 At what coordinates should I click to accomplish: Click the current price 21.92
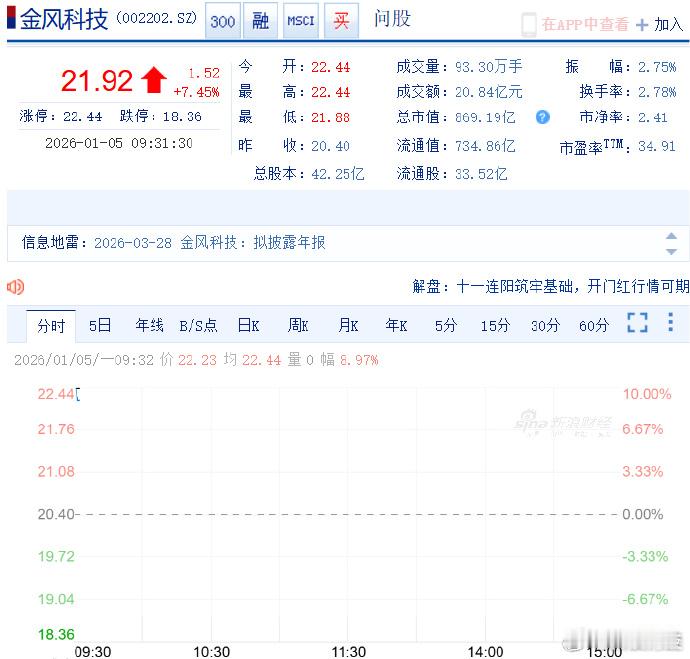pyautogui.click(x=96, y=81)
